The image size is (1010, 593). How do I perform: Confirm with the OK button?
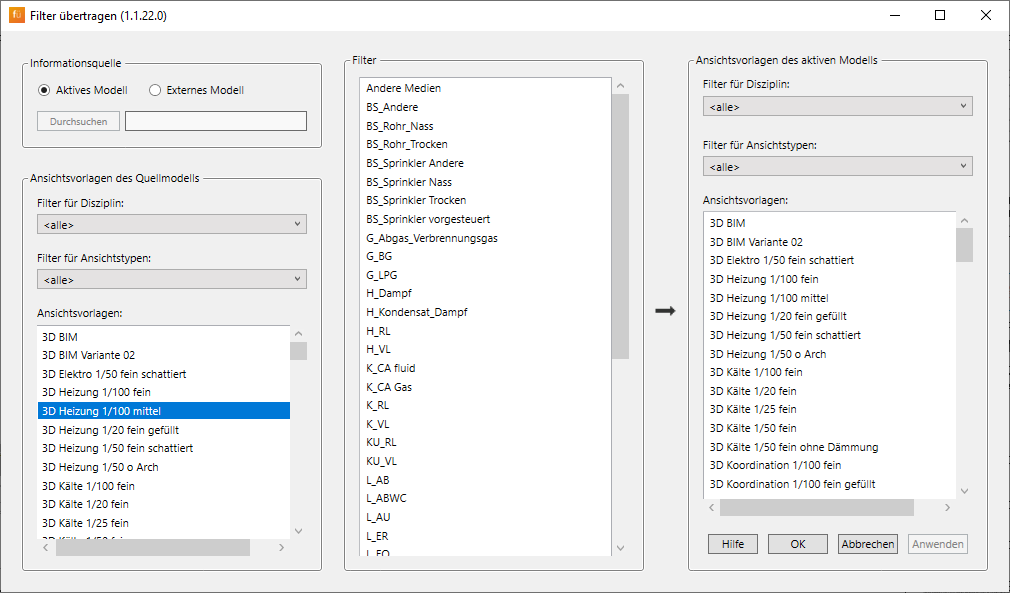[x=797, y=544]
